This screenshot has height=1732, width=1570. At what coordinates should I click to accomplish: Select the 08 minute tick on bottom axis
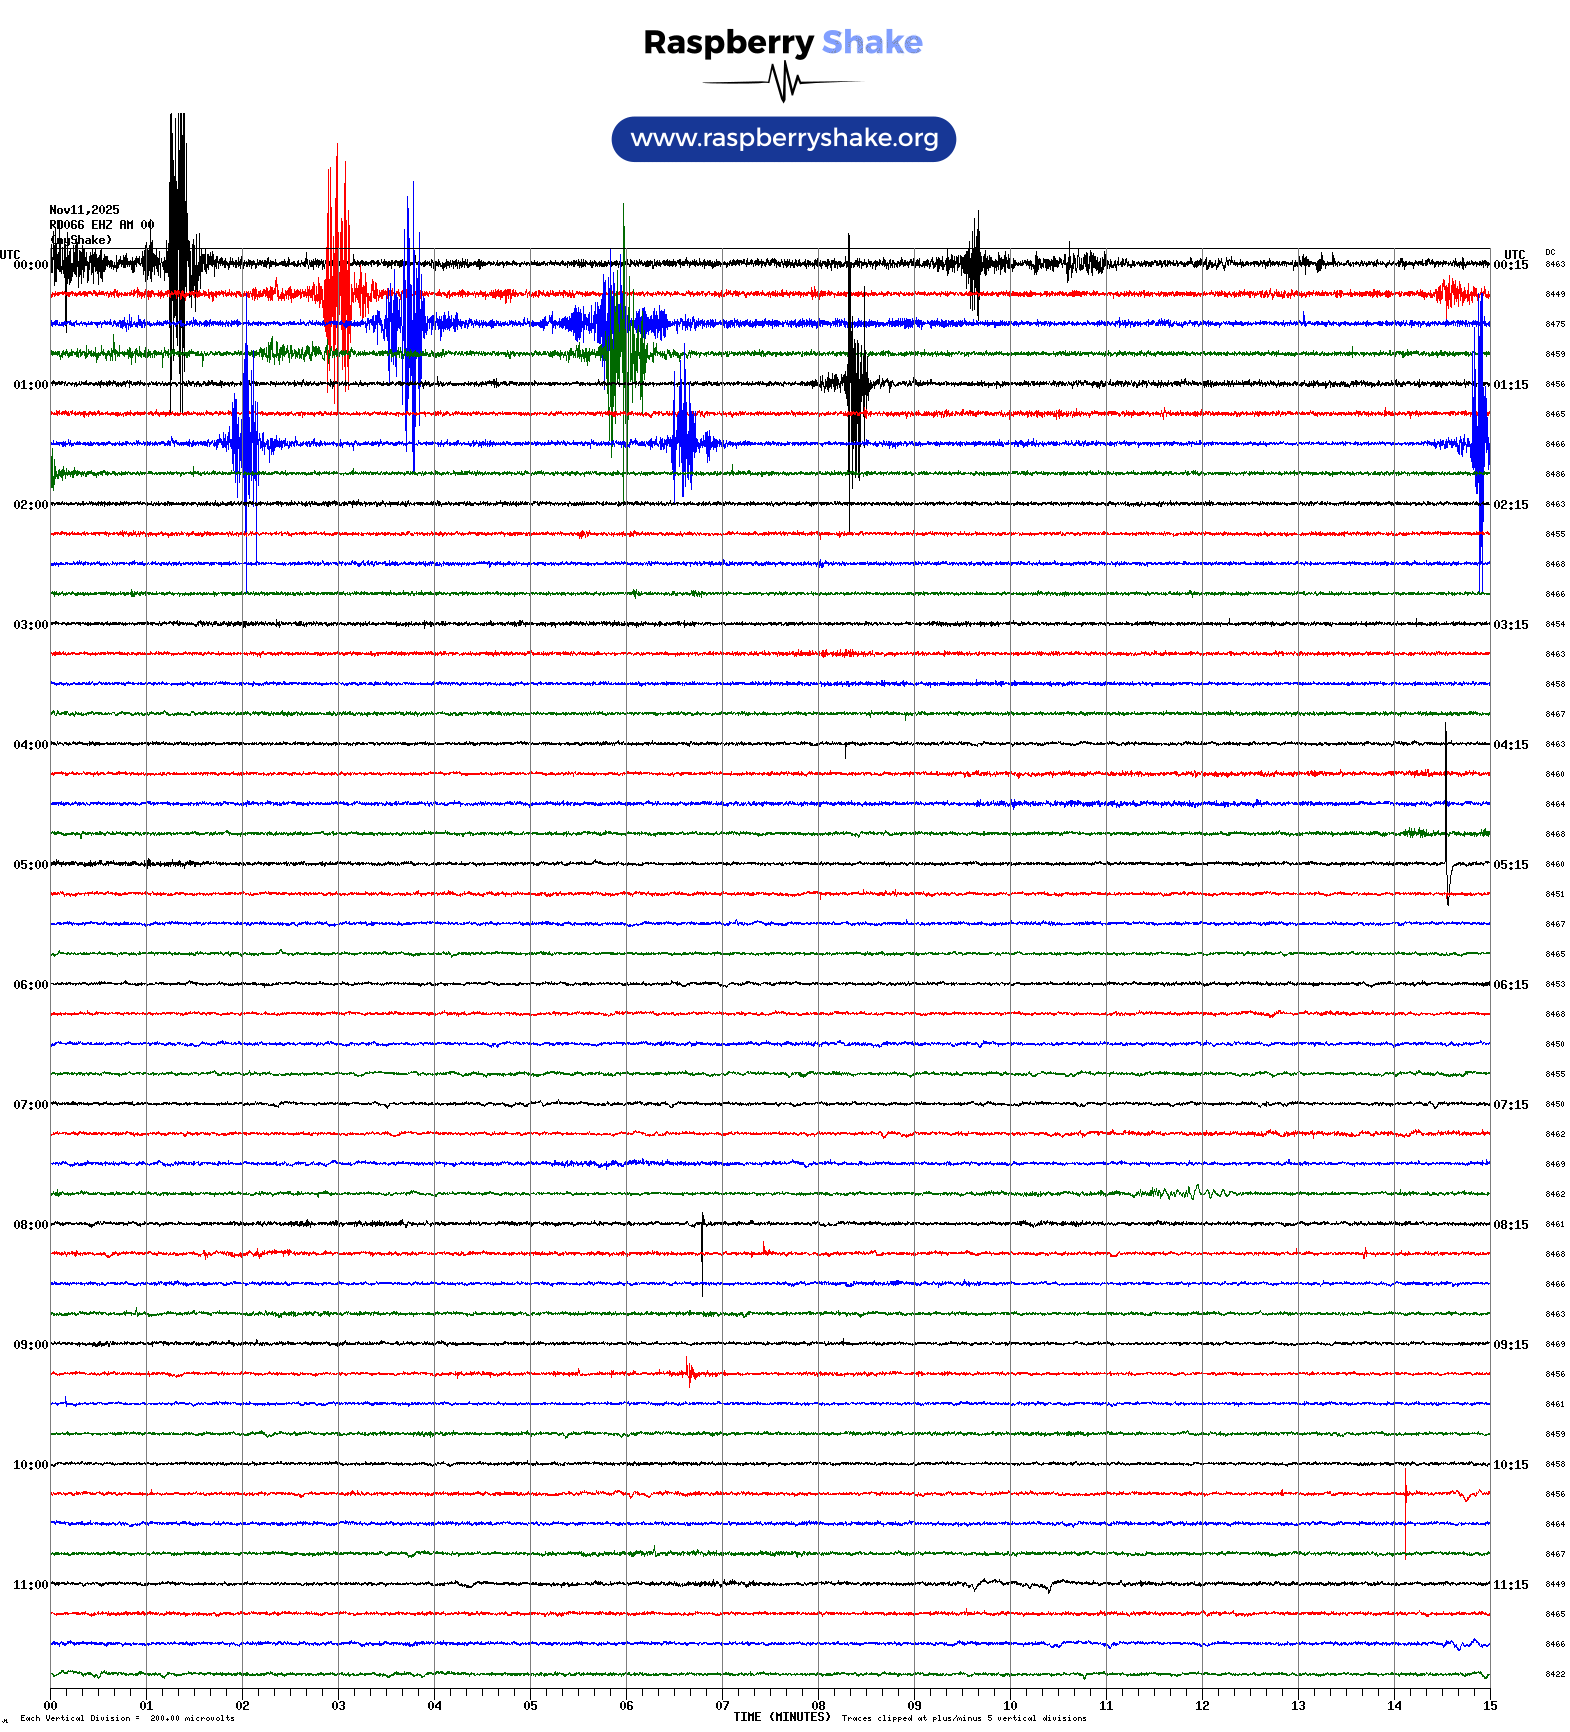(x=818, y=1706)
